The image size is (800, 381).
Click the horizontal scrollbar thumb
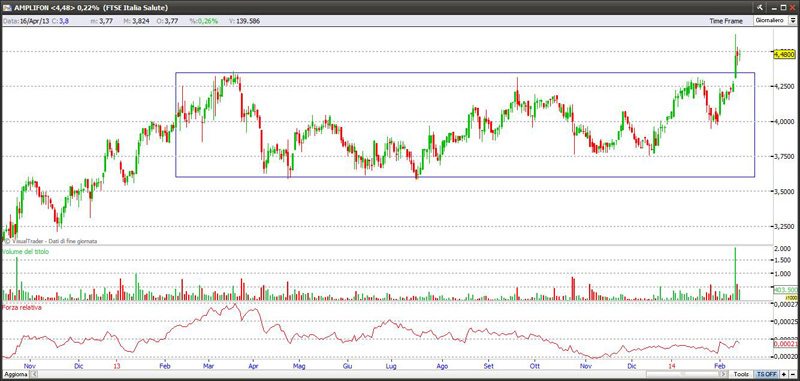[683, 374]
